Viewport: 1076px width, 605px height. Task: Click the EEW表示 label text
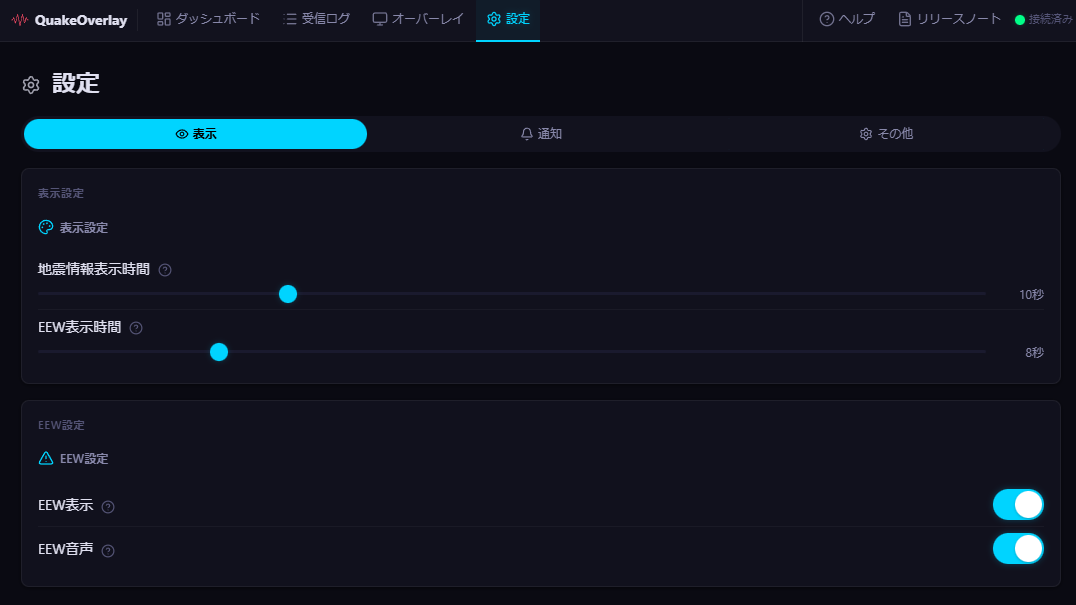66,506
